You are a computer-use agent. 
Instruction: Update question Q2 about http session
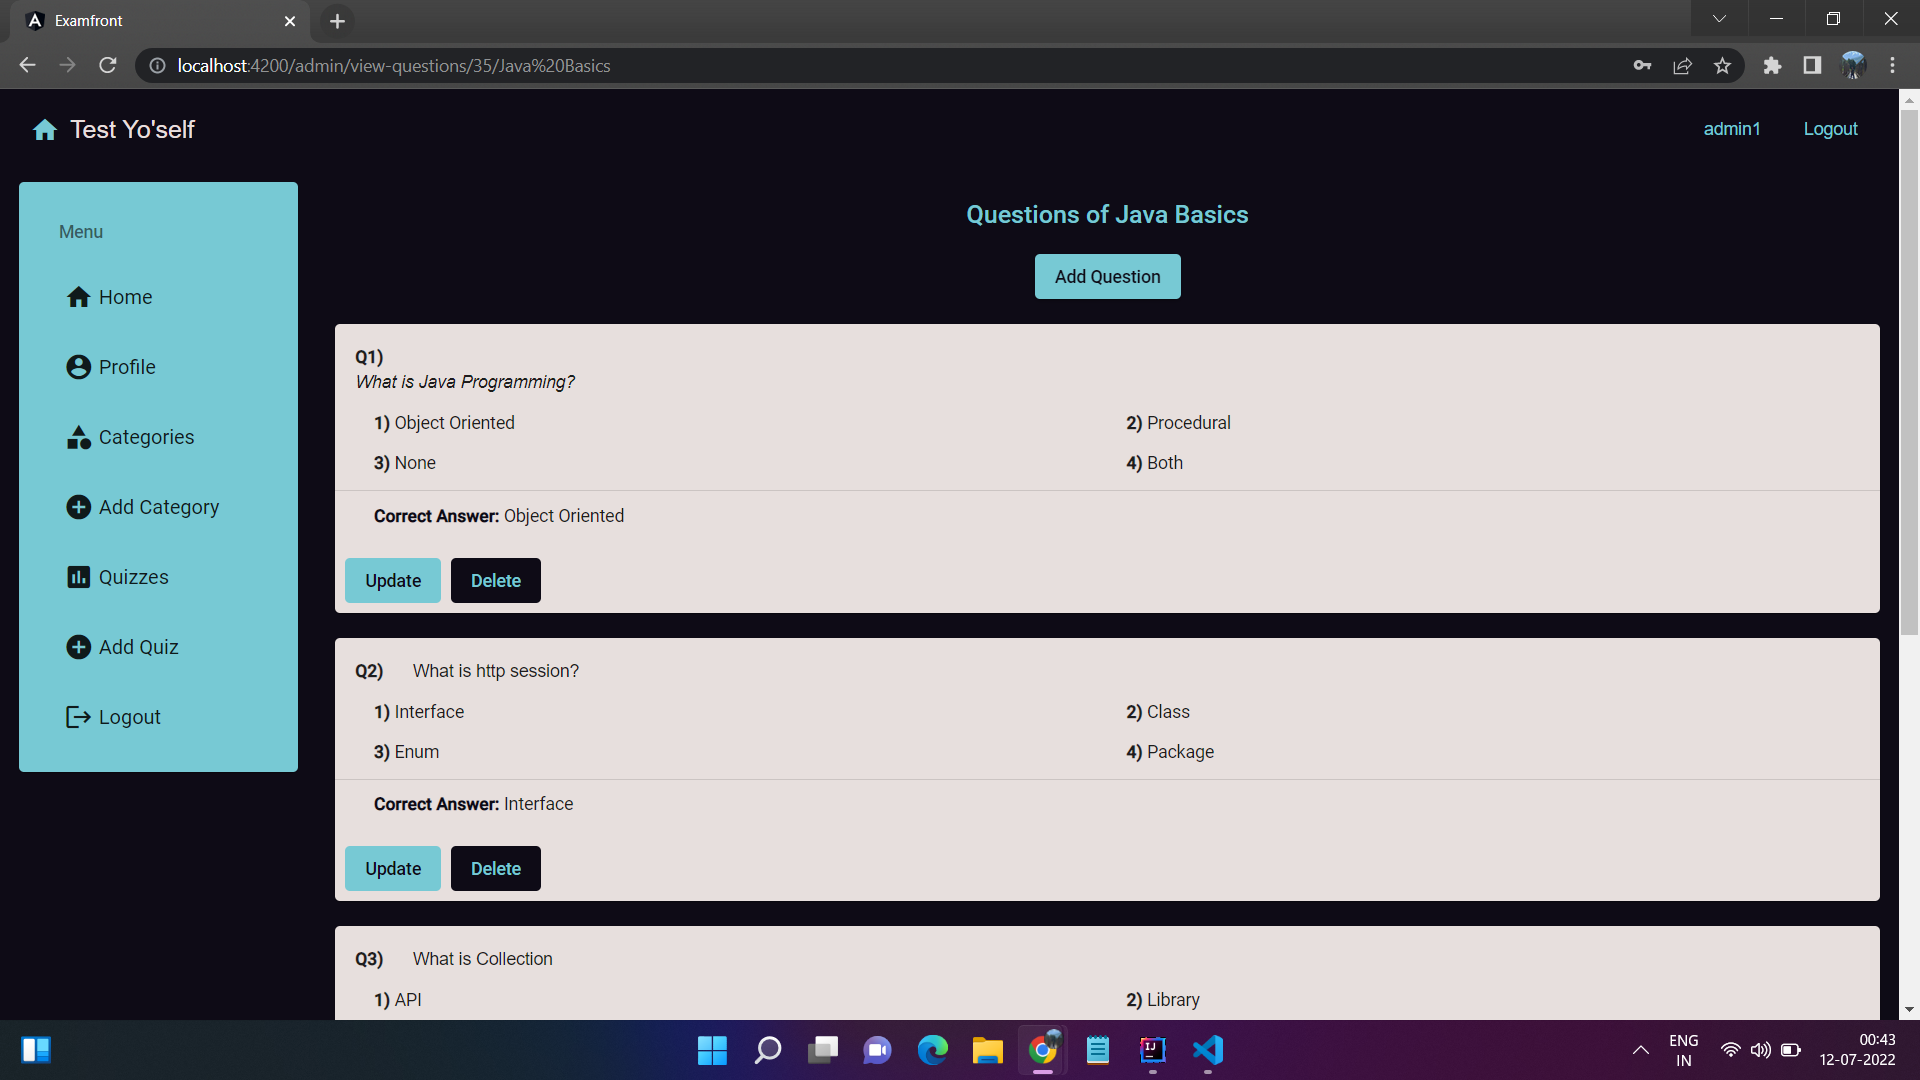coord(393,869)
